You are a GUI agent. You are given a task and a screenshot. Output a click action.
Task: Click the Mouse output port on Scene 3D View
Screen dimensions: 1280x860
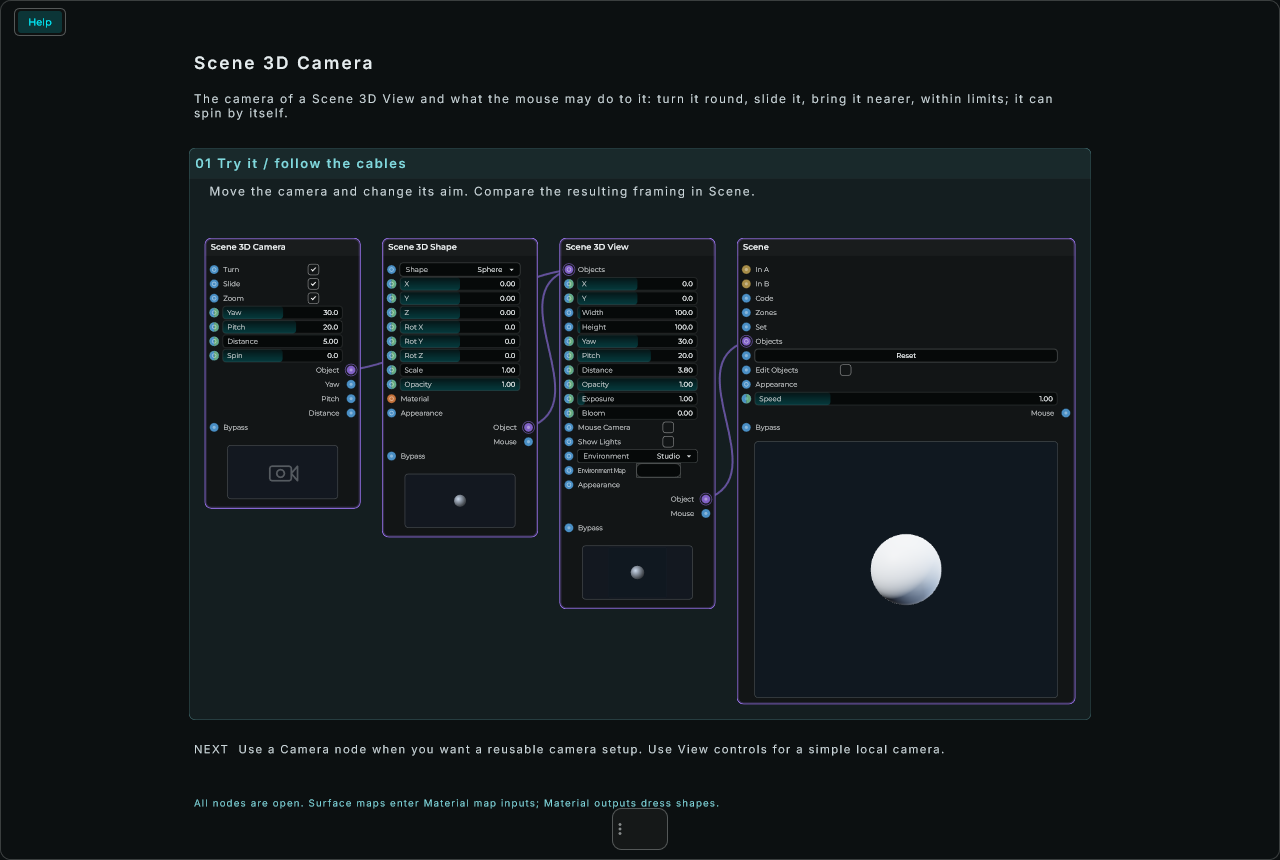706,513
